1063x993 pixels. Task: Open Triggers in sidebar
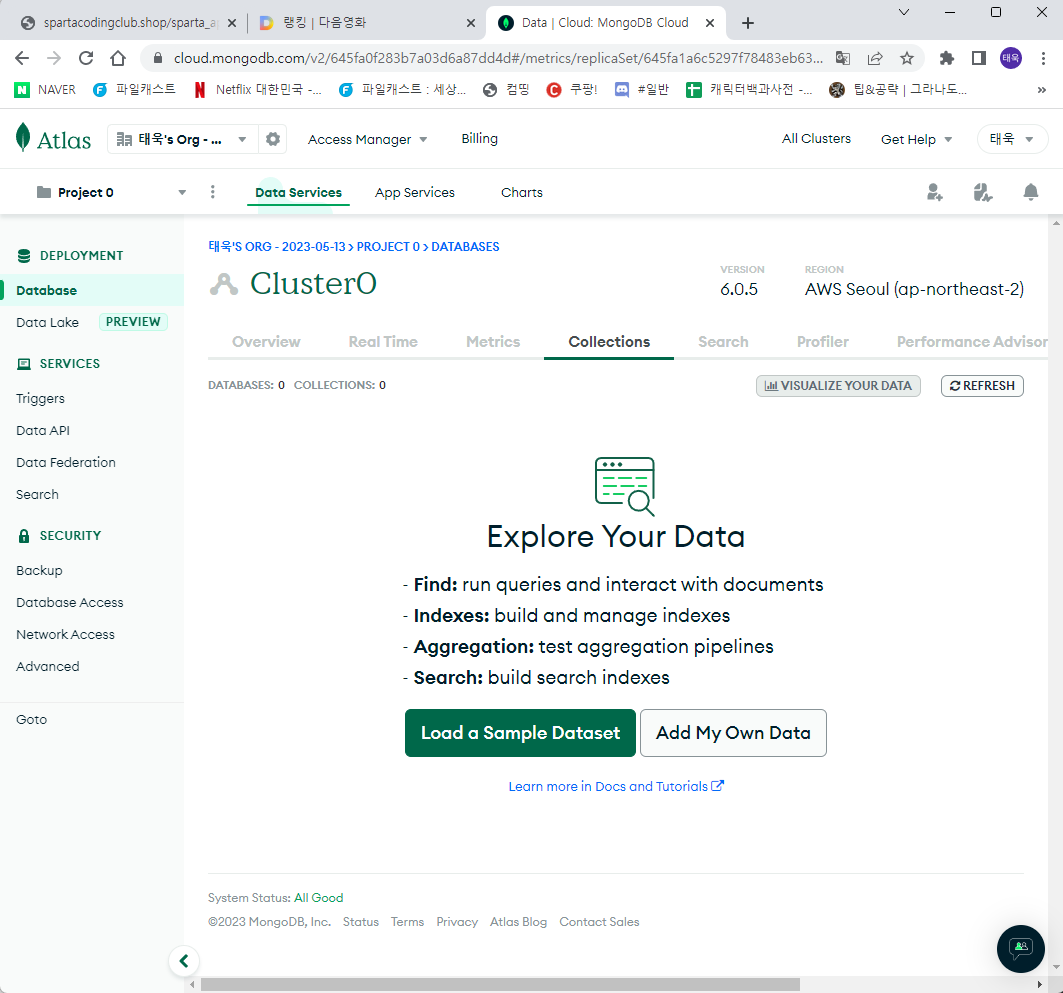41,399
